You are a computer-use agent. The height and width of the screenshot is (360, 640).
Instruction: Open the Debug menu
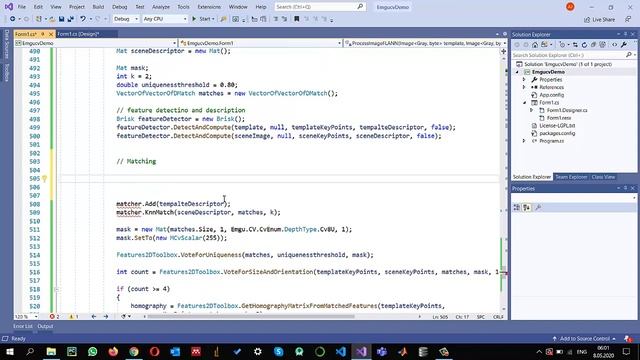(x=120, y=7)
